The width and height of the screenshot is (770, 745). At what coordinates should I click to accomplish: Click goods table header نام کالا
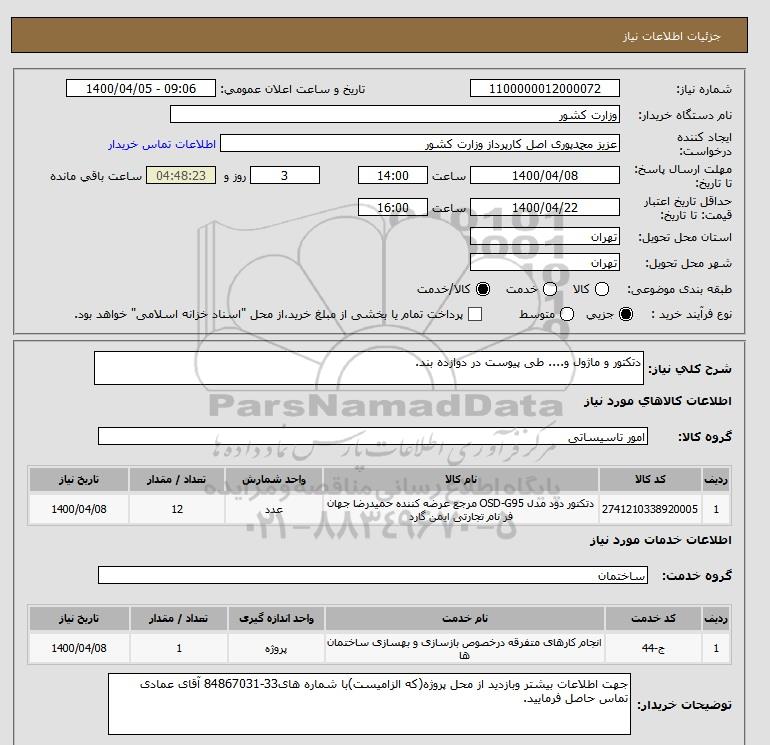(x=461, y=479)
